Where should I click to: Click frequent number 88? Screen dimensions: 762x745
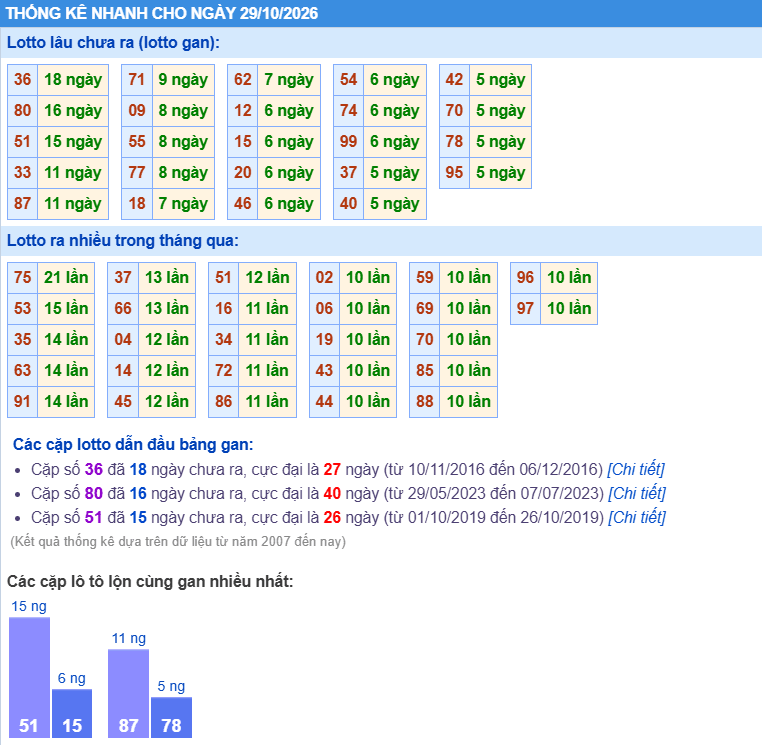tap(425, 402)
